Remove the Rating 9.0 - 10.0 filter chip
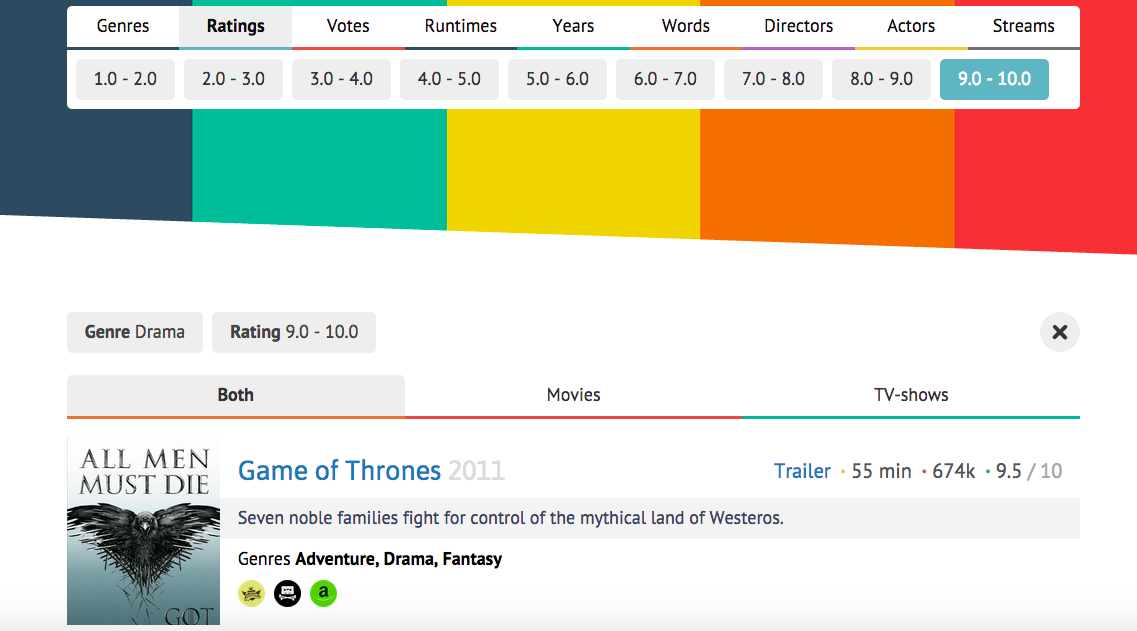The width and height of the screenshot is (1137, 631). pos(294,332)
